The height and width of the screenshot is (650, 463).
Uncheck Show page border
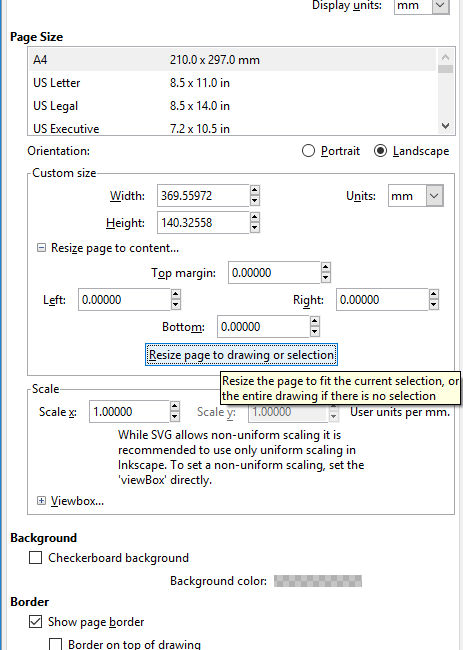[36, 622]
